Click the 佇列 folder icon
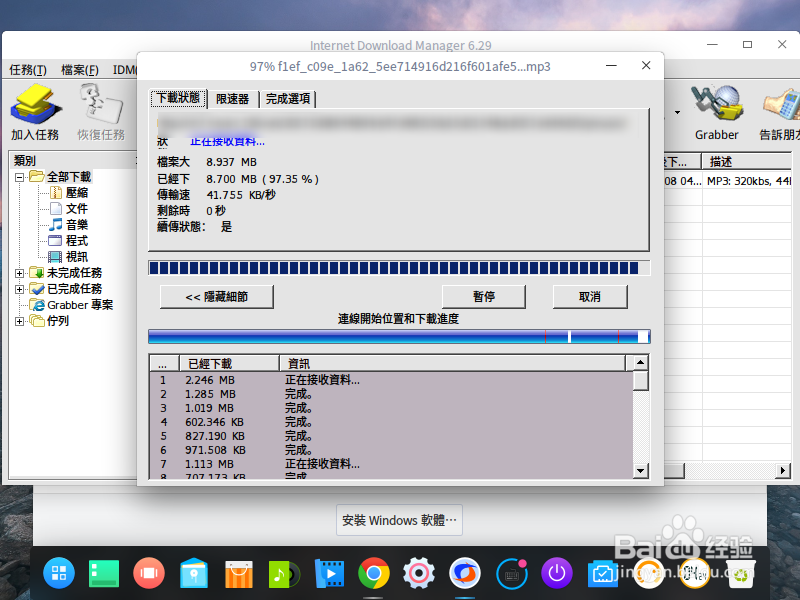 point(37,321)
